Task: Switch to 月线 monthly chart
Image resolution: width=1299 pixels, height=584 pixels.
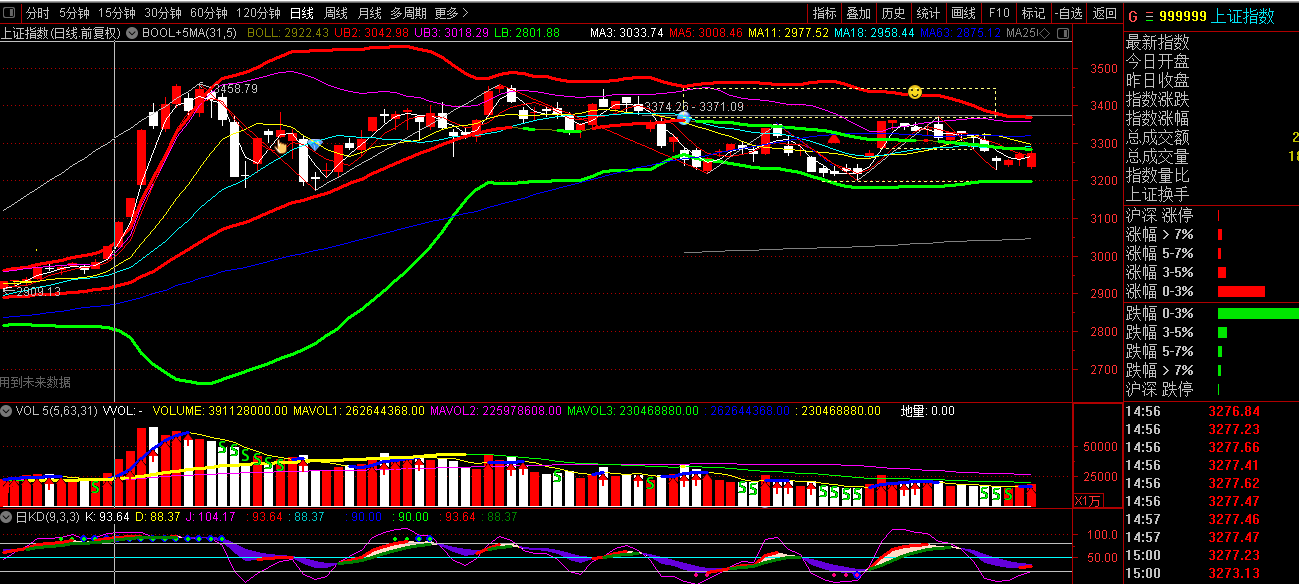Action: (x=370, y=13)
